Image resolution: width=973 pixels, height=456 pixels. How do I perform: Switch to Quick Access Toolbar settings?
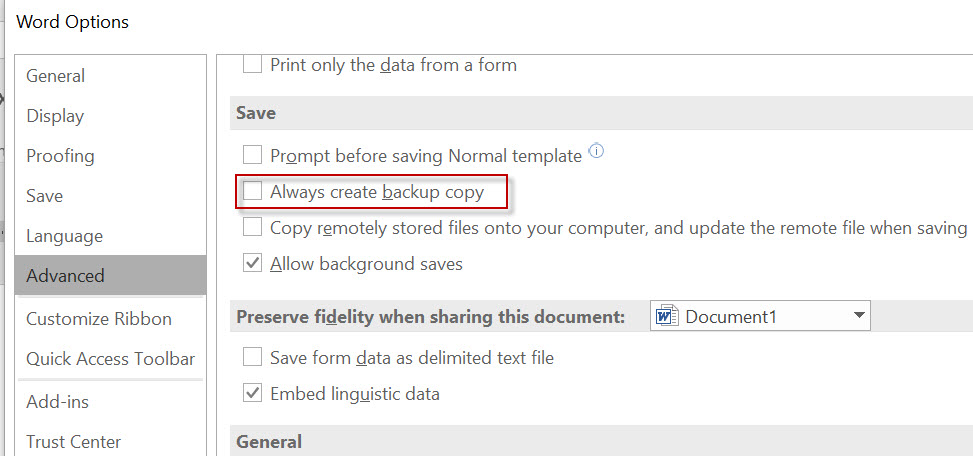110,359
